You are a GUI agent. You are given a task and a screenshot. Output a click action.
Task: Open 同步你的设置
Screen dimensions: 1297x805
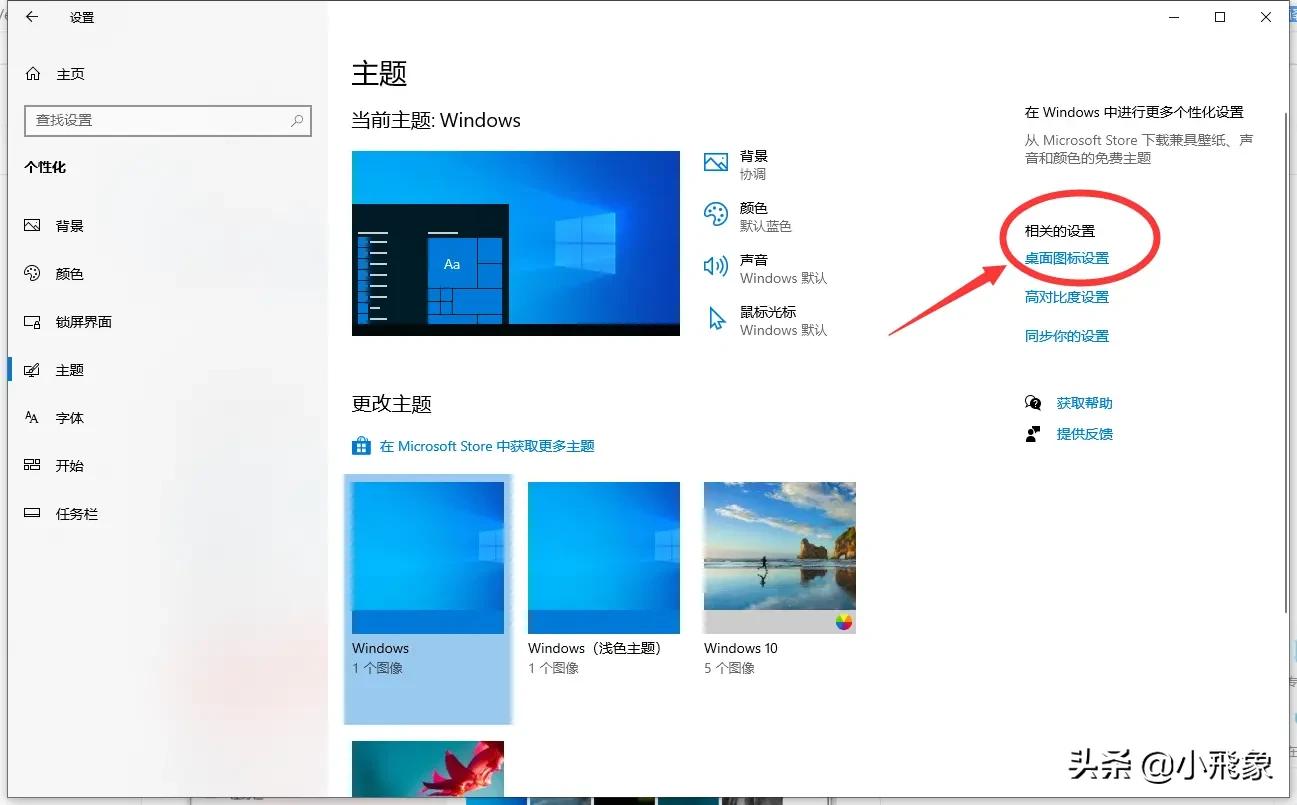point(1066,335)
